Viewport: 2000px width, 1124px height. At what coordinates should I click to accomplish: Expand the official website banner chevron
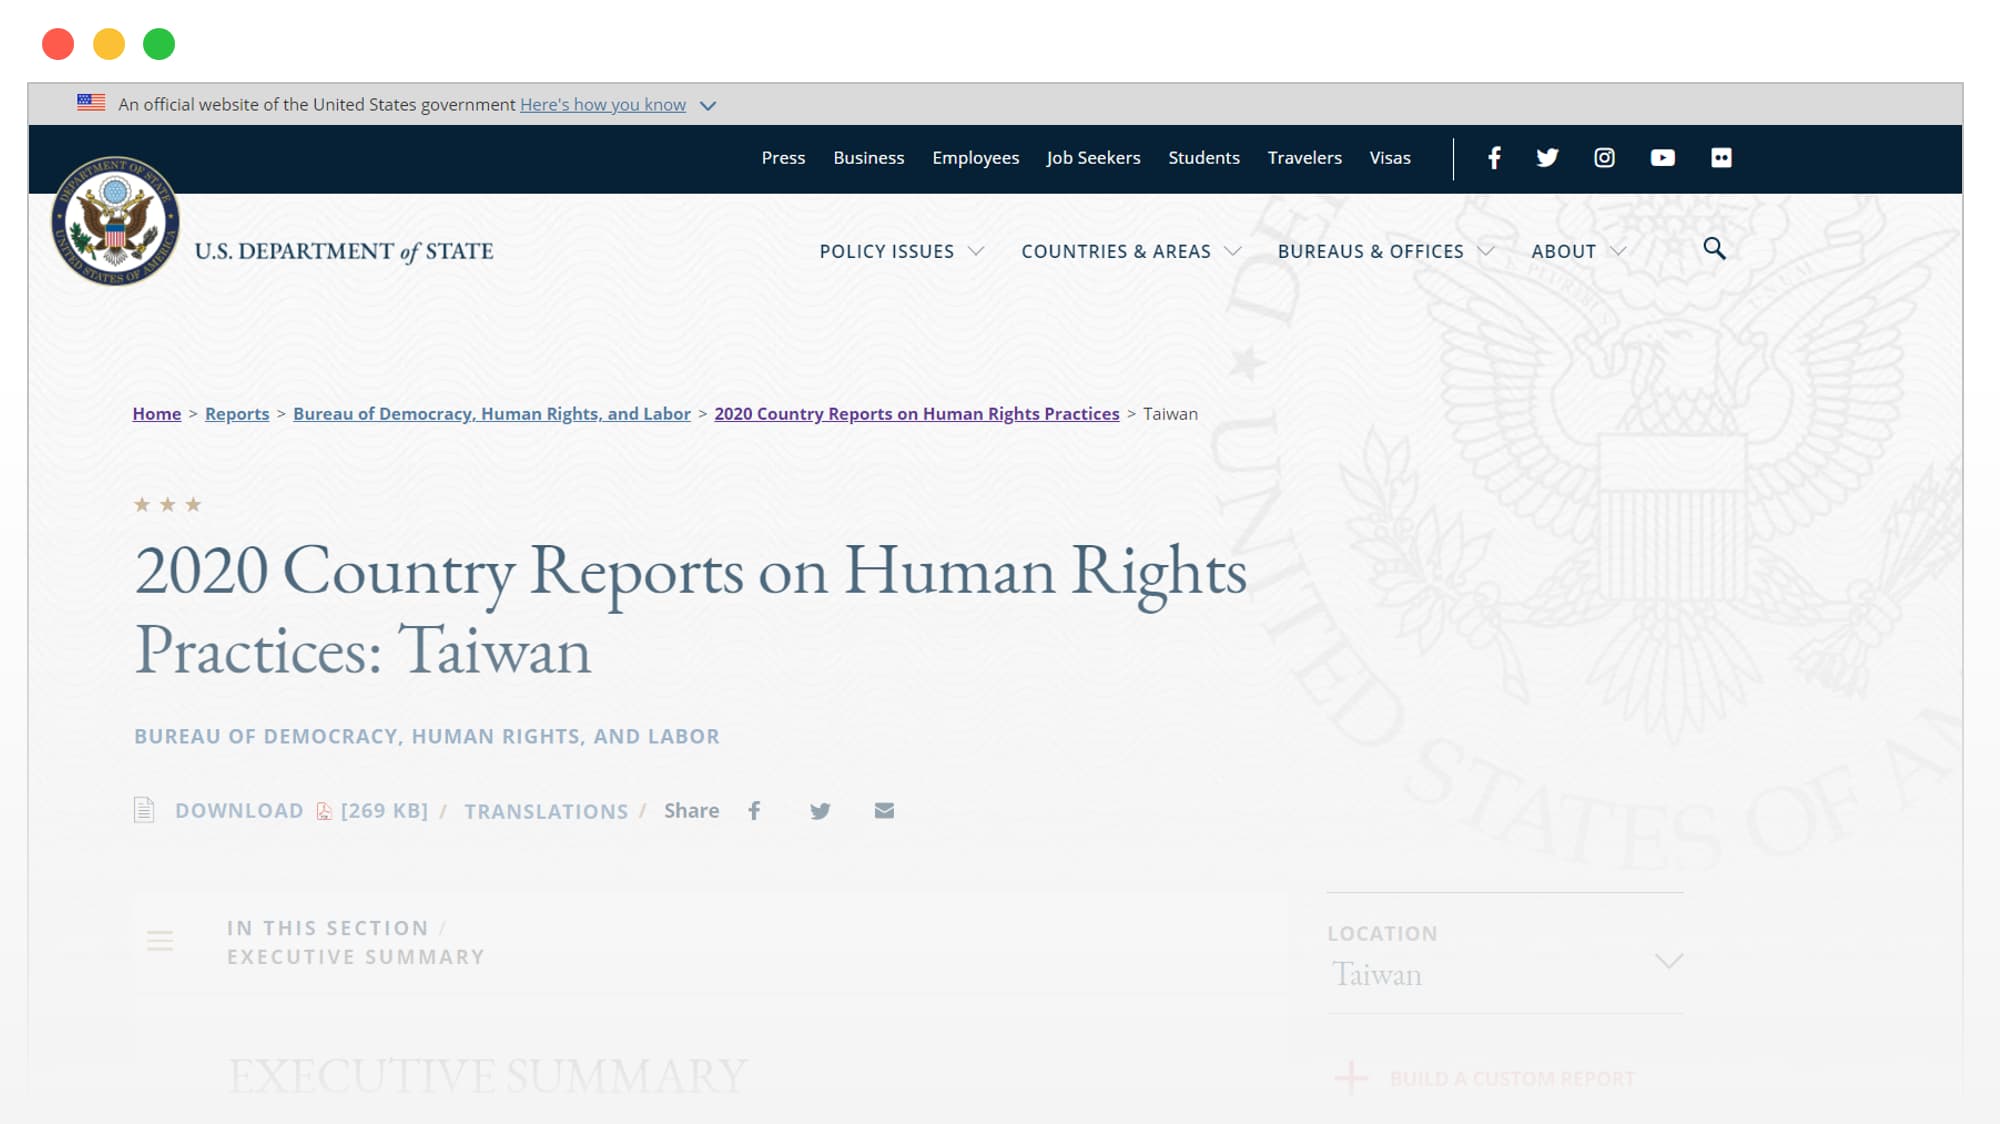[x=708, y=106]
